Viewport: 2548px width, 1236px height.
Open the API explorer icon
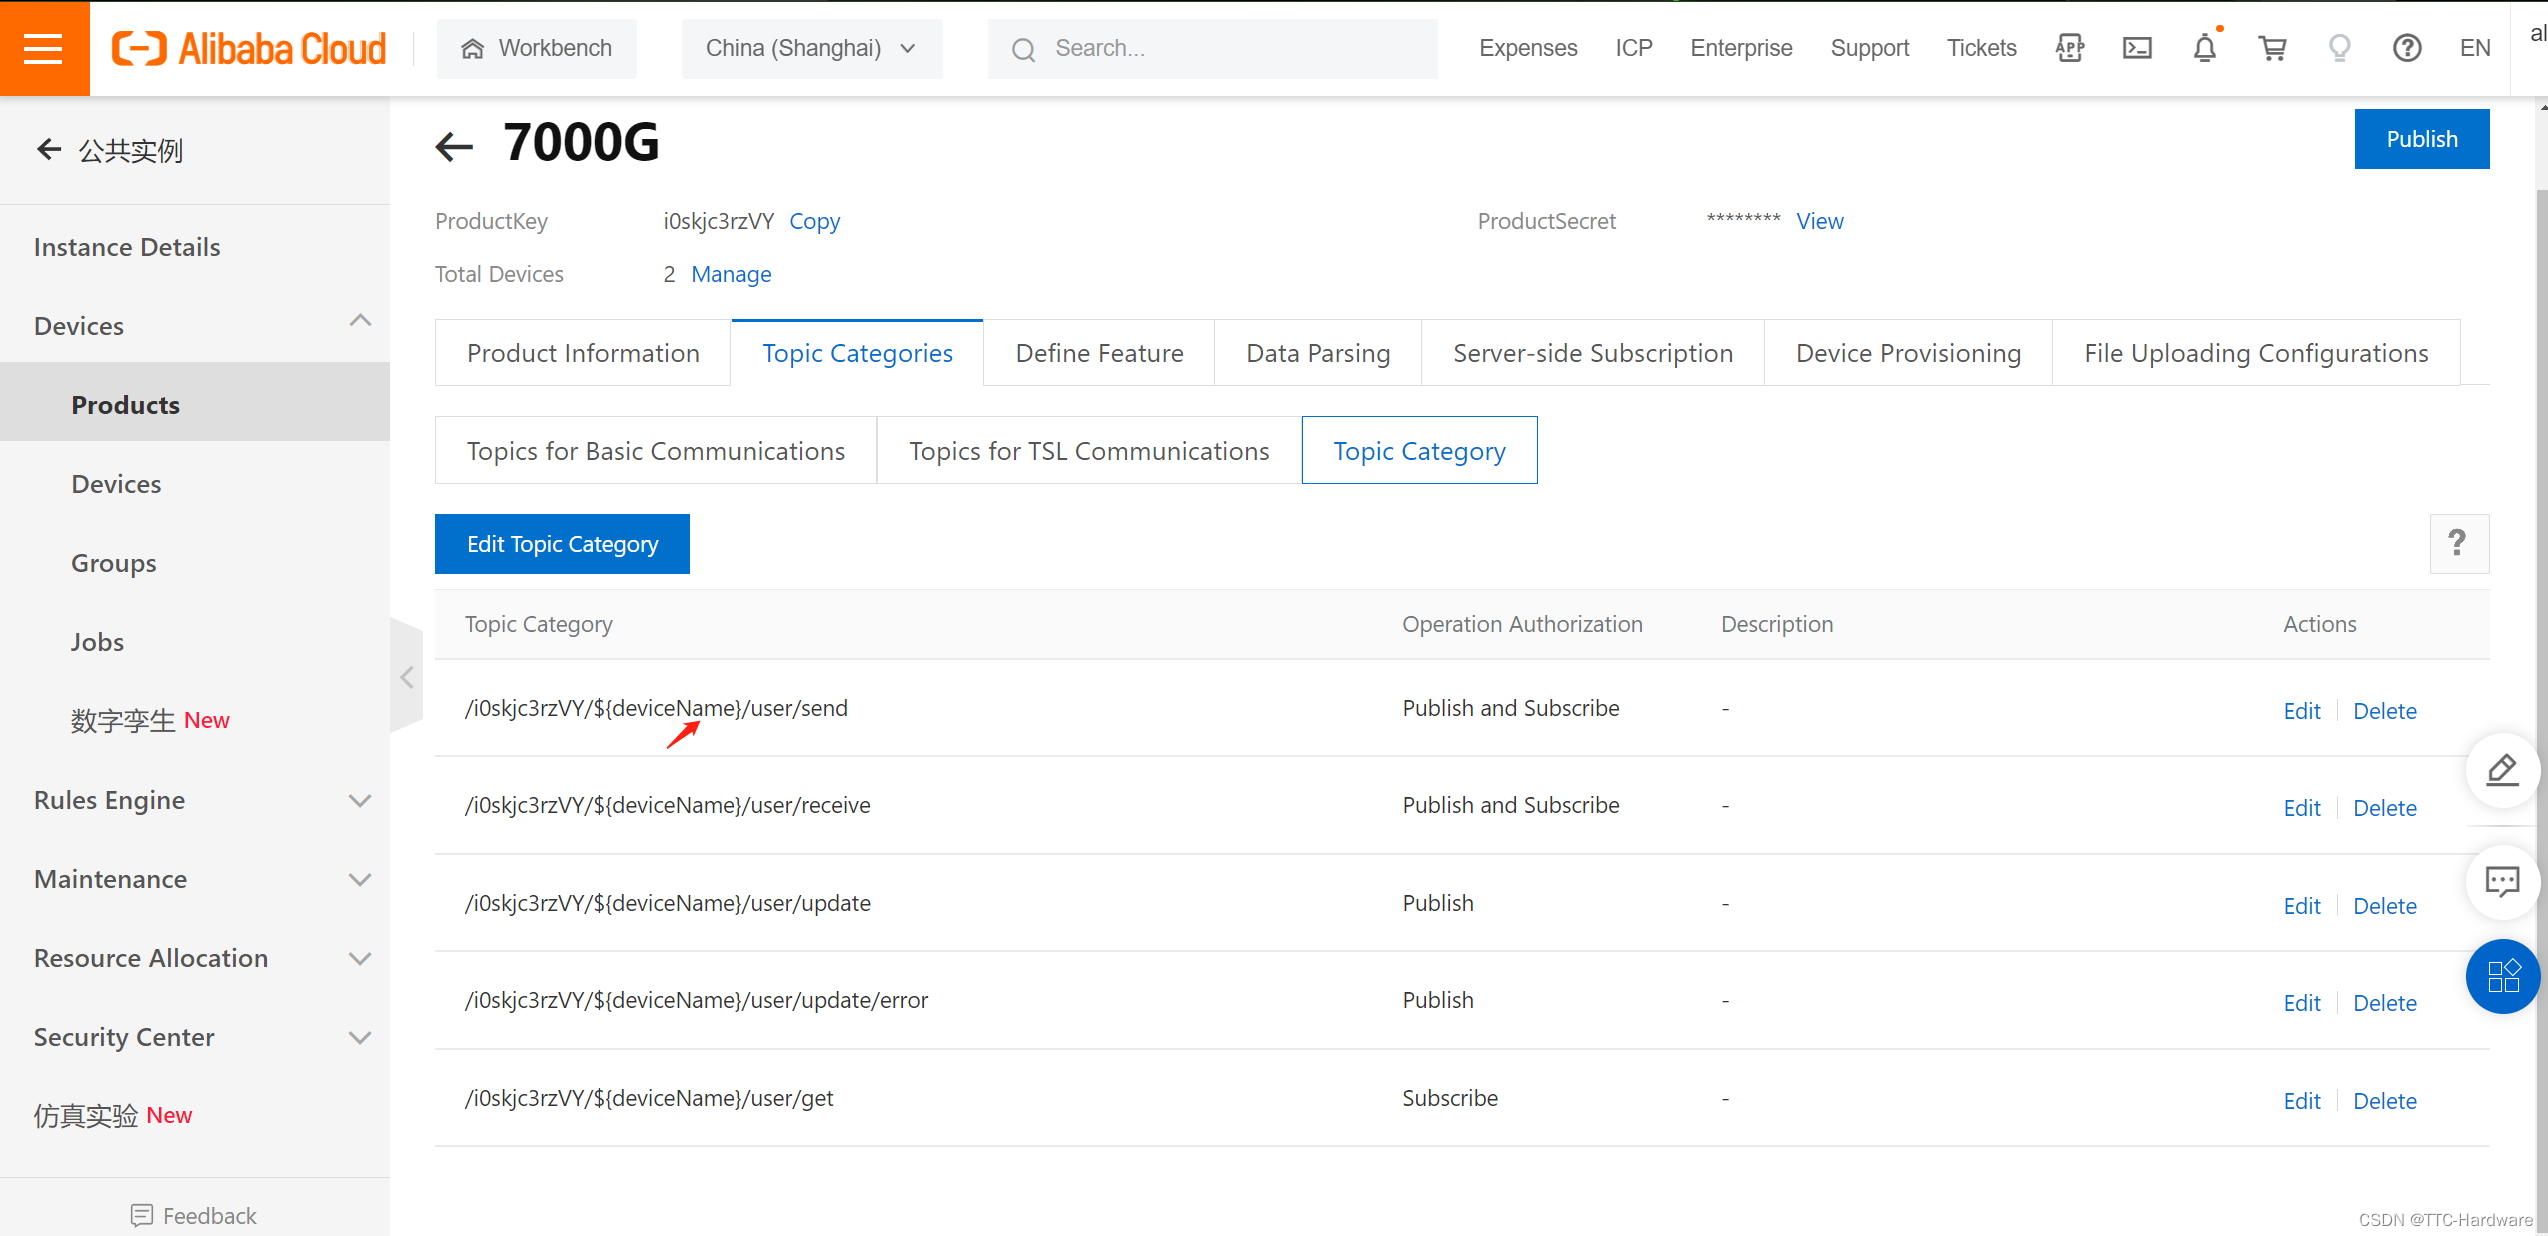(2070, 48)
